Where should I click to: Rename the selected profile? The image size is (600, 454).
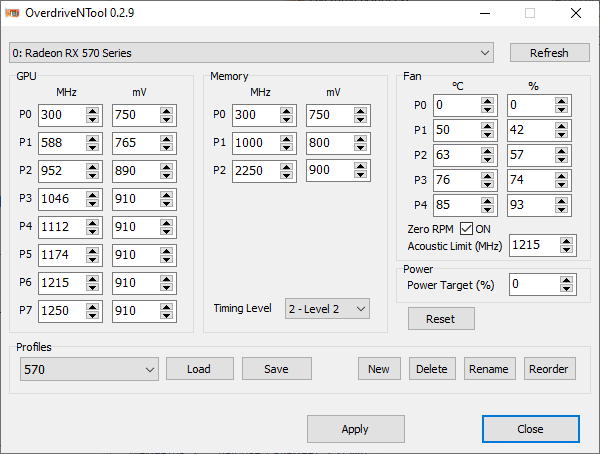pos(489,369)
